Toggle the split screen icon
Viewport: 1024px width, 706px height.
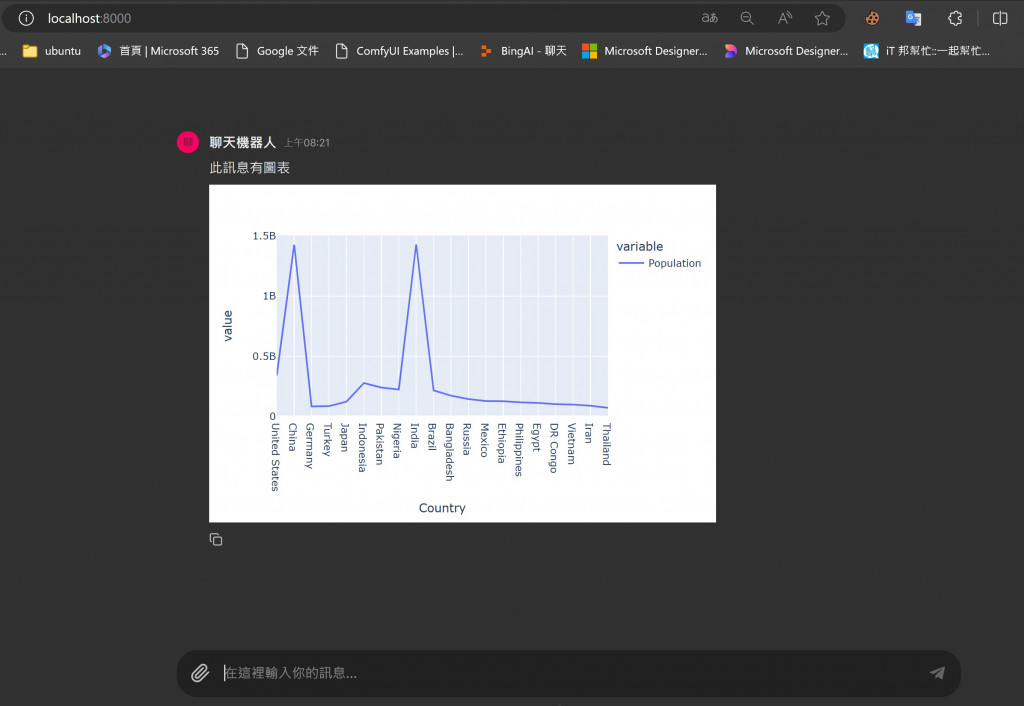(1000, 18)
